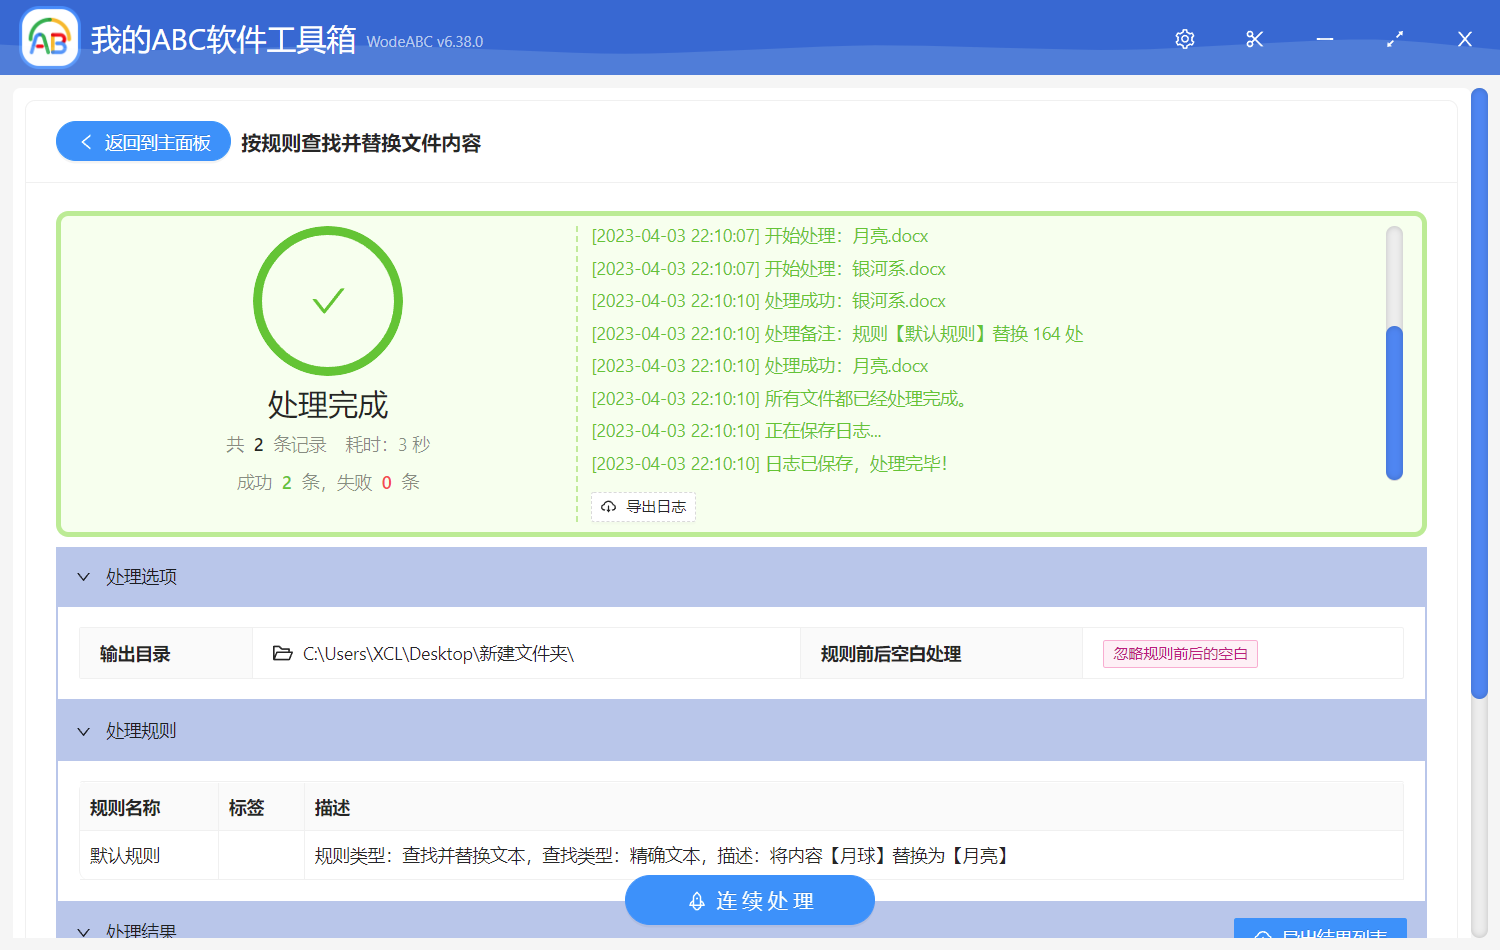Viewport: 1500px width, 950px height.
Task: Open output path C:\Users\XCL\Desktop\新建文件夹\
Action: click(x=438, y=654)
